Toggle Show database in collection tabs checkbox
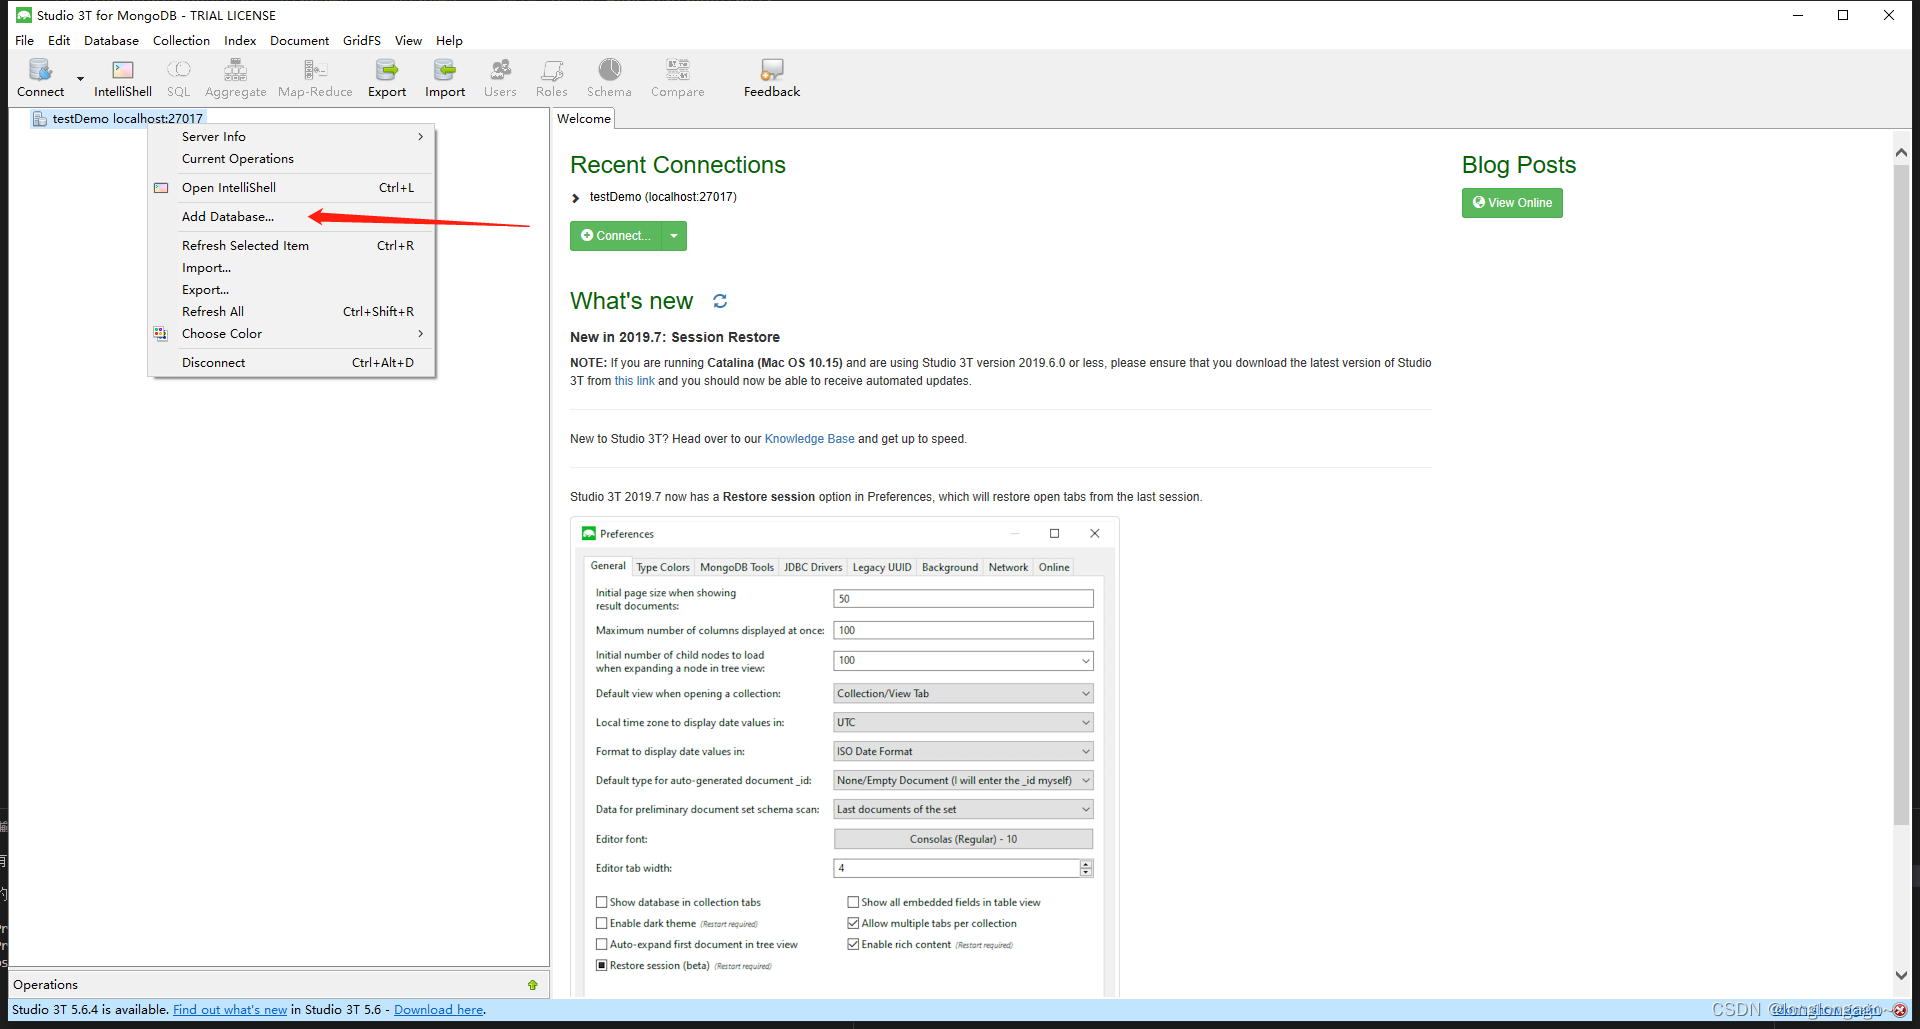This screenshot has width=1920, height=1029. click(602, 903)
